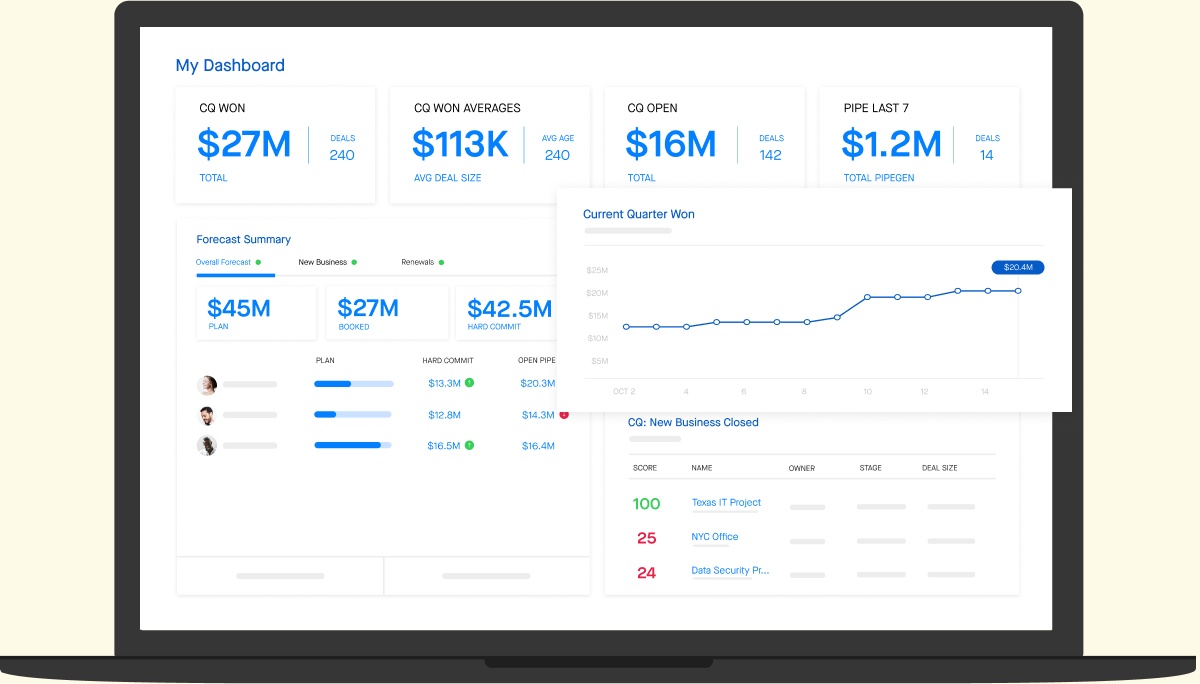Viewport: 1200px width, 684px height.
Task: Click the green up indicator beside $16.5M
Action: [x=469, y=445]
